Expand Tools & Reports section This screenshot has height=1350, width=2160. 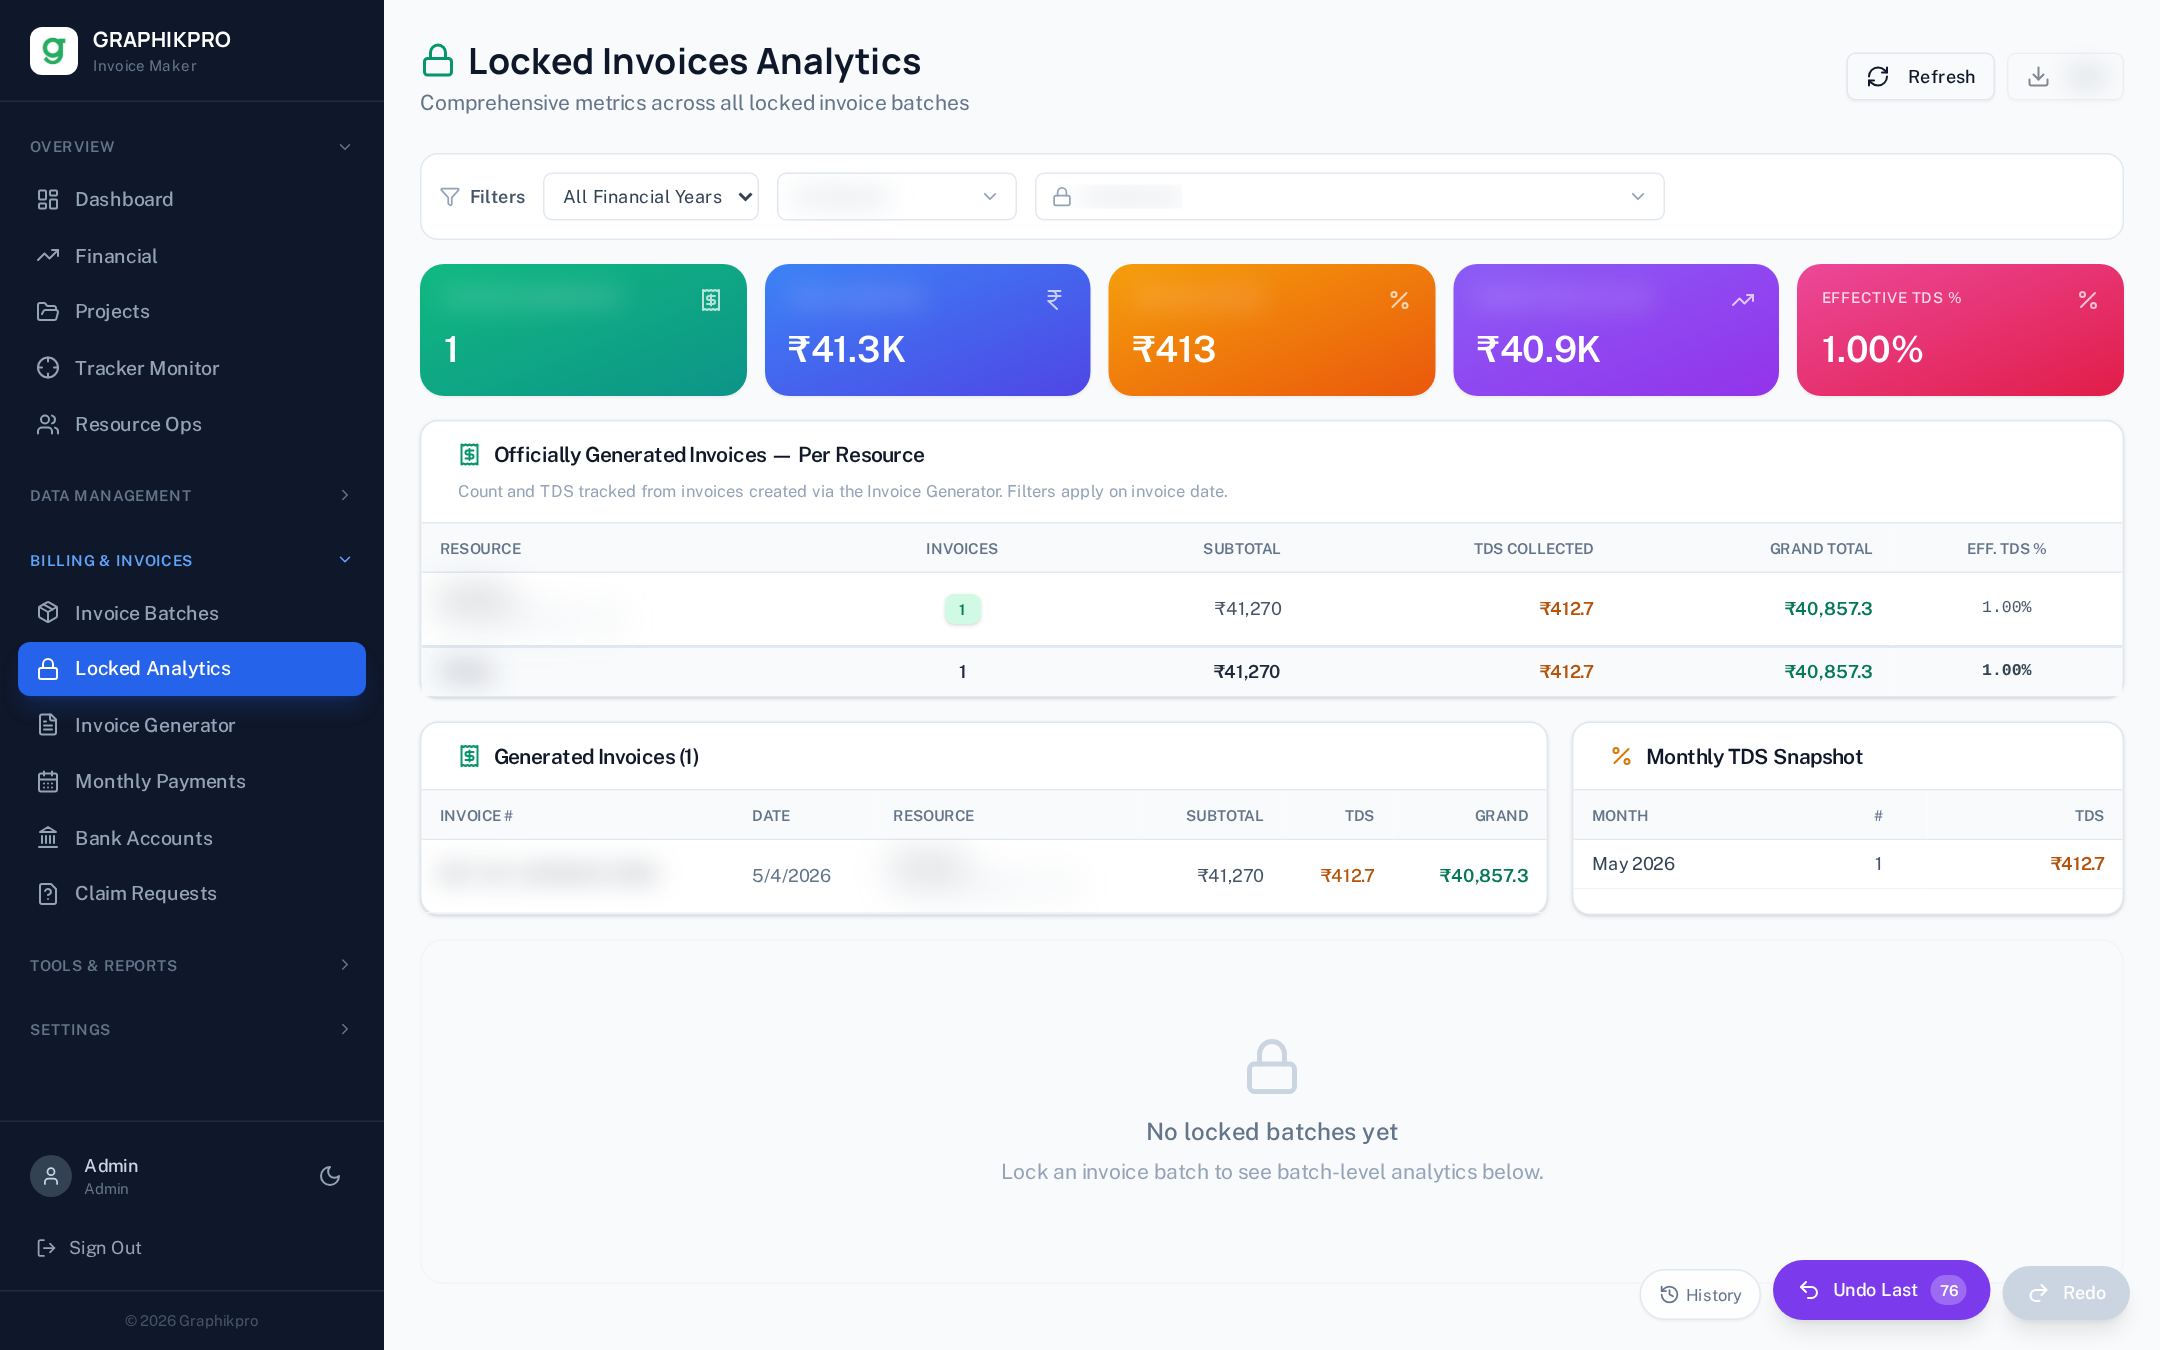click(x=192, y=965)
